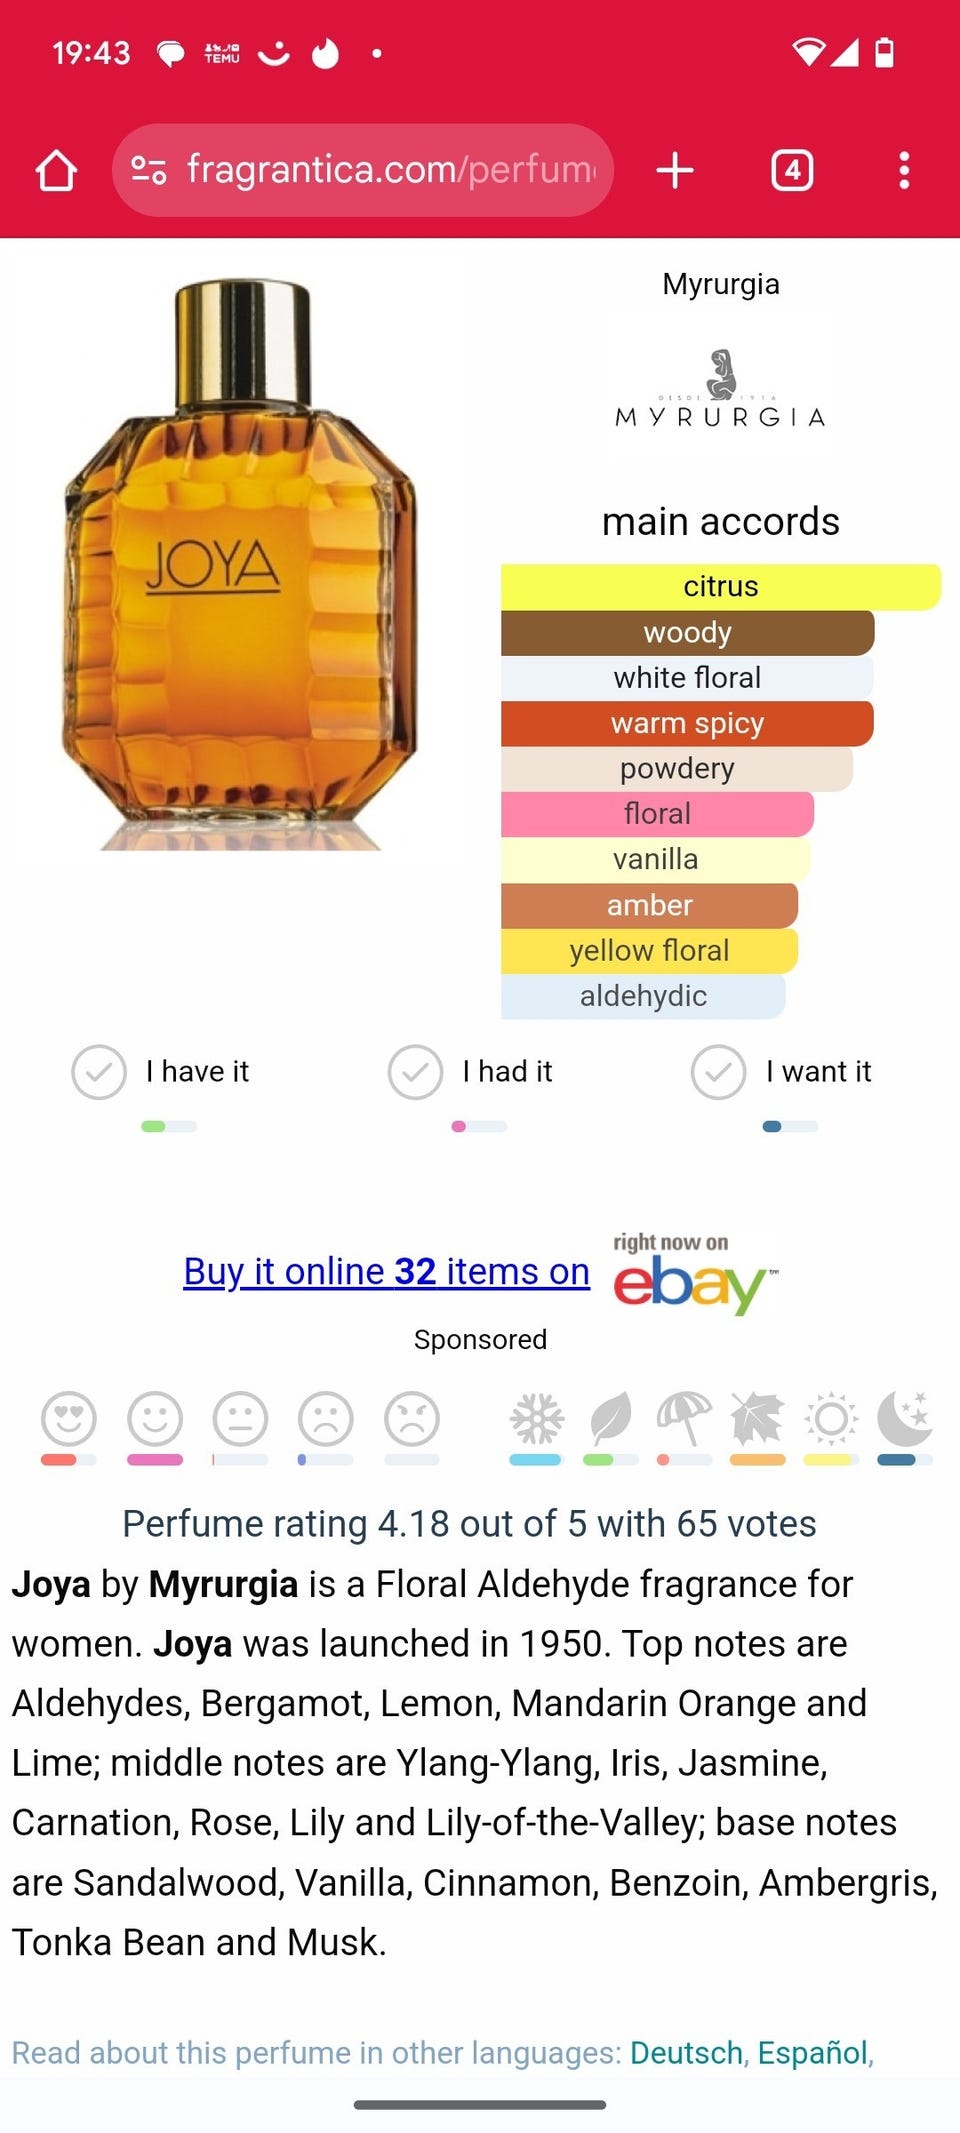The width and height of the screenshot is (960, 2133).
Task: Select the citrus accord bar
Action: click(x=721, y=587)
